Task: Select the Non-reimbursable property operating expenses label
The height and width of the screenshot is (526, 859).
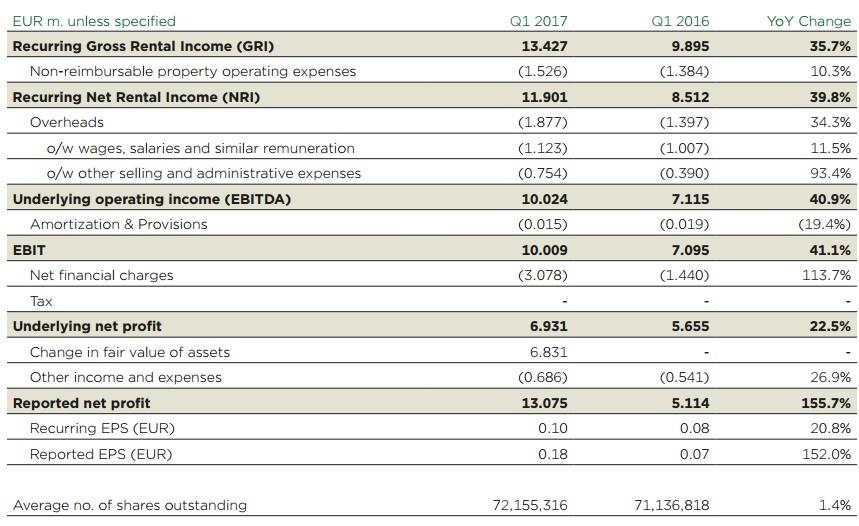Action: point(193,71)
